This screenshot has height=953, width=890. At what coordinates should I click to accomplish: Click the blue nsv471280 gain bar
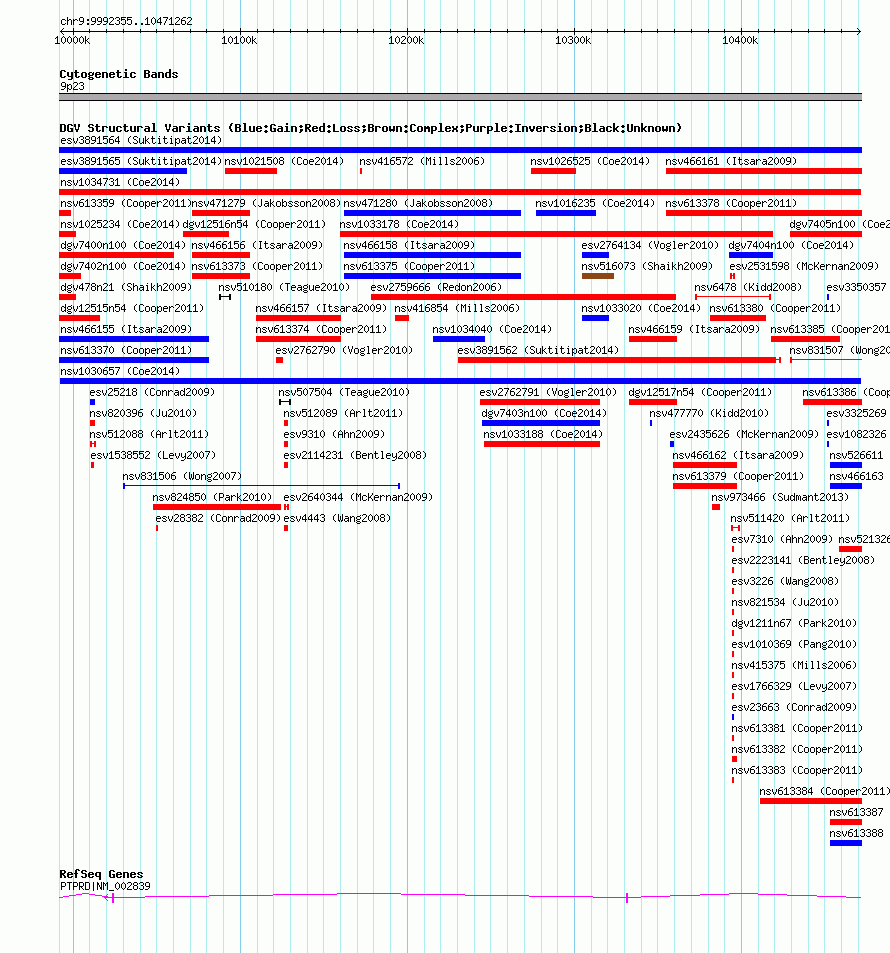[x=432, y=213]
